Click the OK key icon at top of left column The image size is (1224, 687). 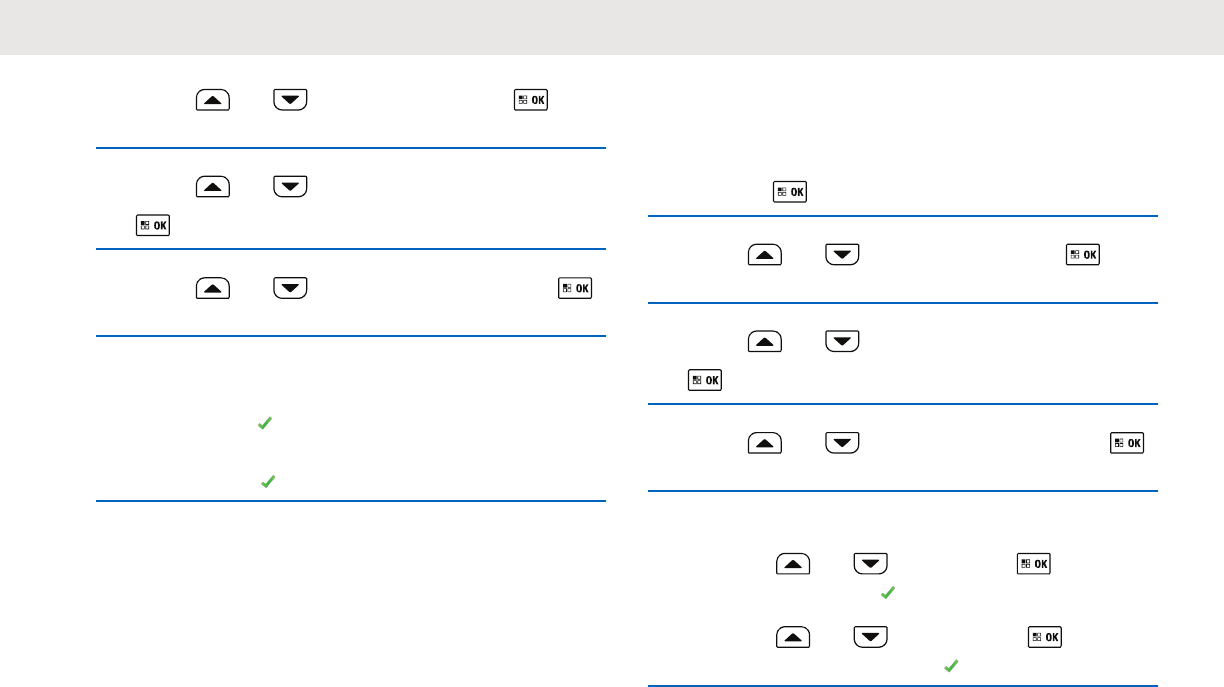(531, 100)
